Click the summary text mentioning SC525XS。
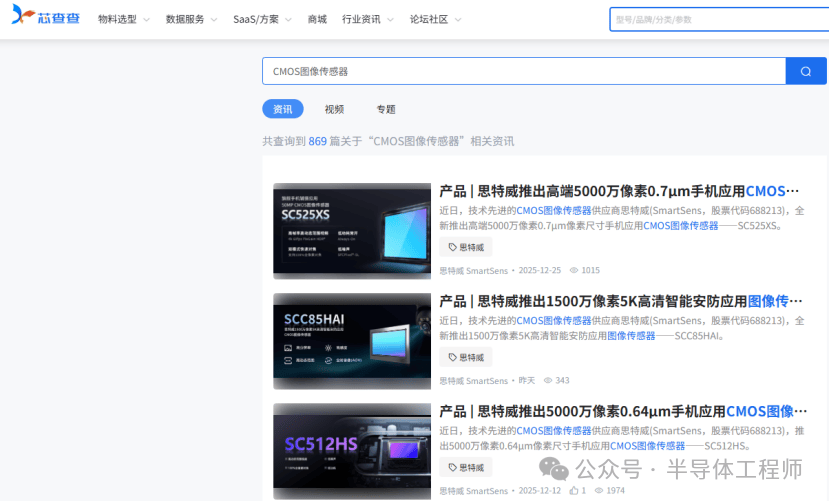This screenshot has width=829, height=502. [622, 218]
